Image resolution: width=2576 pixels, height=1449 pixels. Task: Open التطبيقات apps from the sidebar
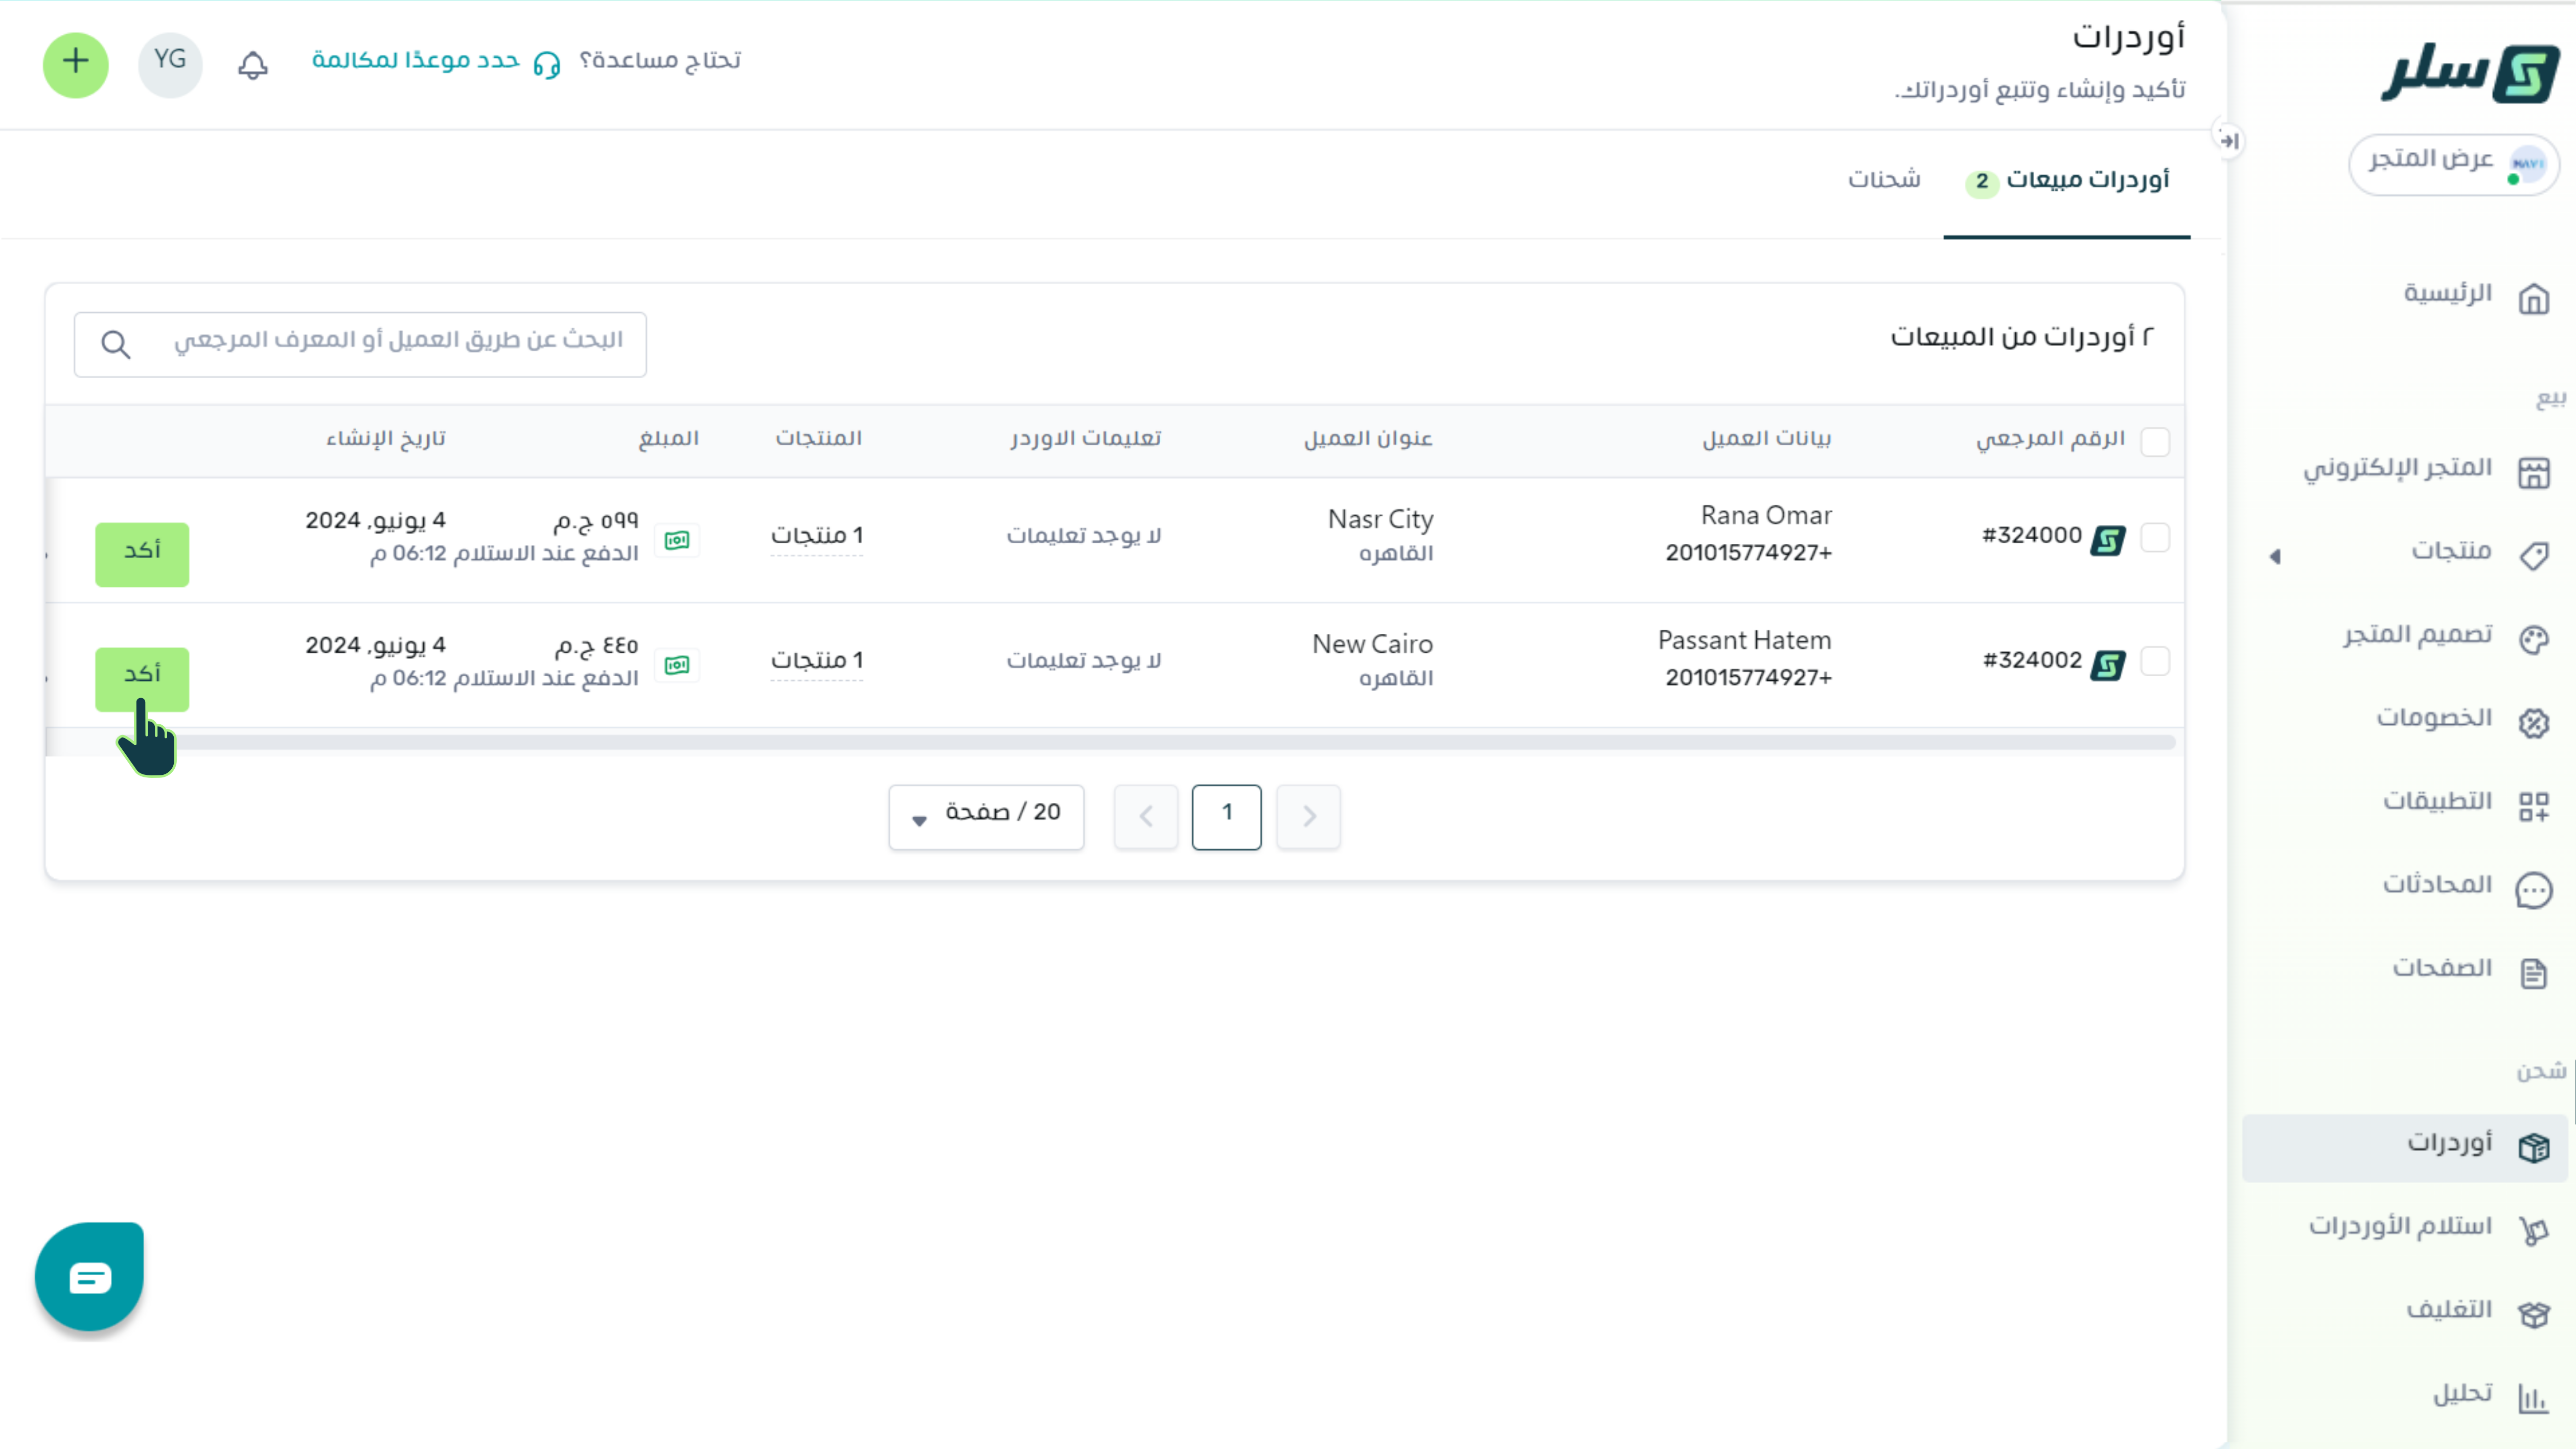coord(2438,802)
